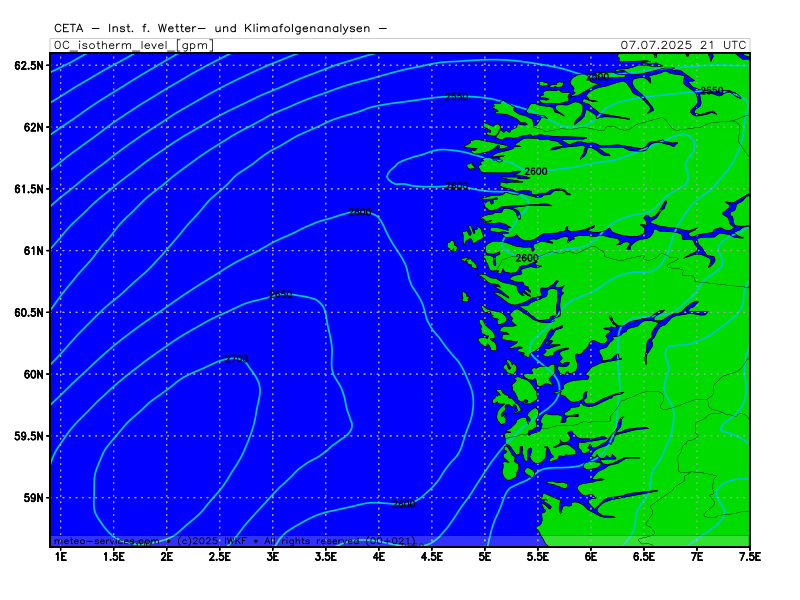Click the 2600 label near the map's bottom edge
Viewport: 800px width, 600px height.
pos(404,504)
